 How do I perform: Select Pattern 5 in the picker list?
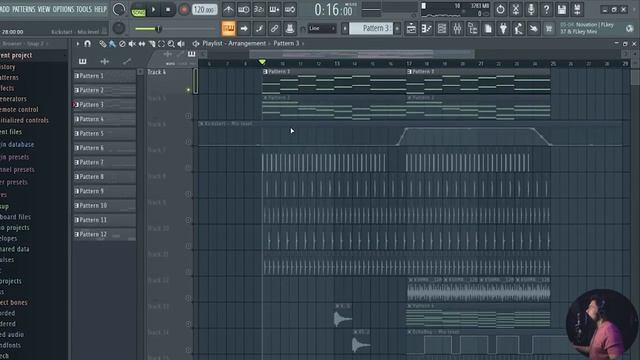click(104, 133)
